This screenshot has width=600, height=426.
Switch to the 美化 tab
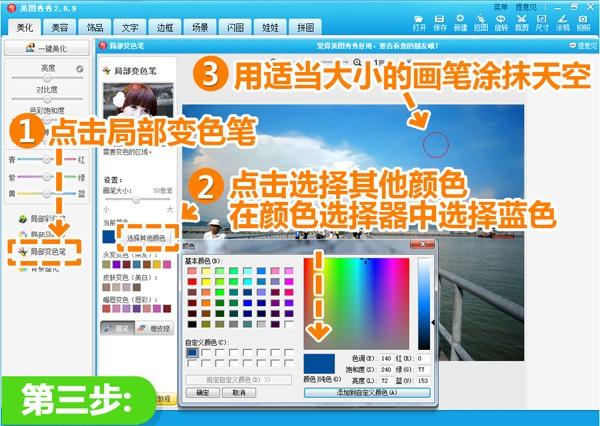(x=25, y=28)
